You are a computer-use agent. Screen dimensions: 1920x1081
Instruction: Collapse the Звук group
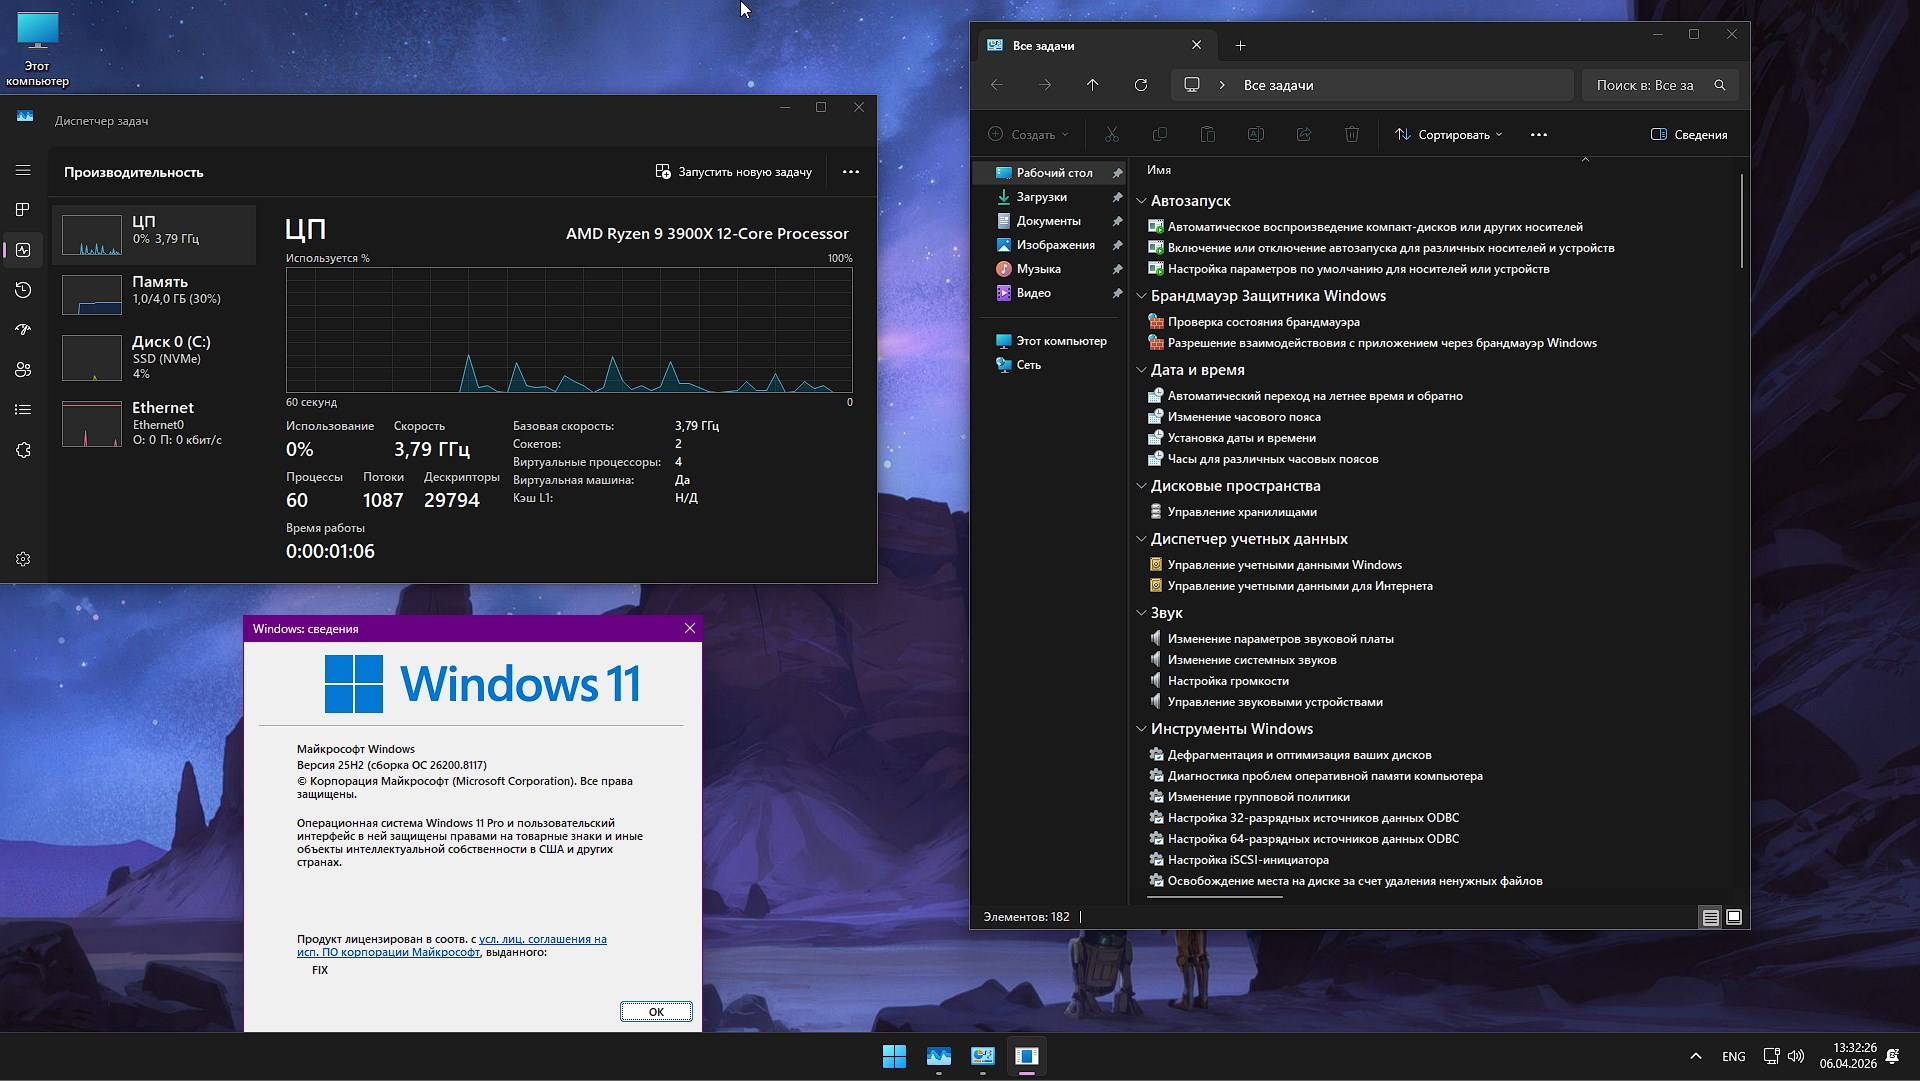click(x=1141, y=612)
